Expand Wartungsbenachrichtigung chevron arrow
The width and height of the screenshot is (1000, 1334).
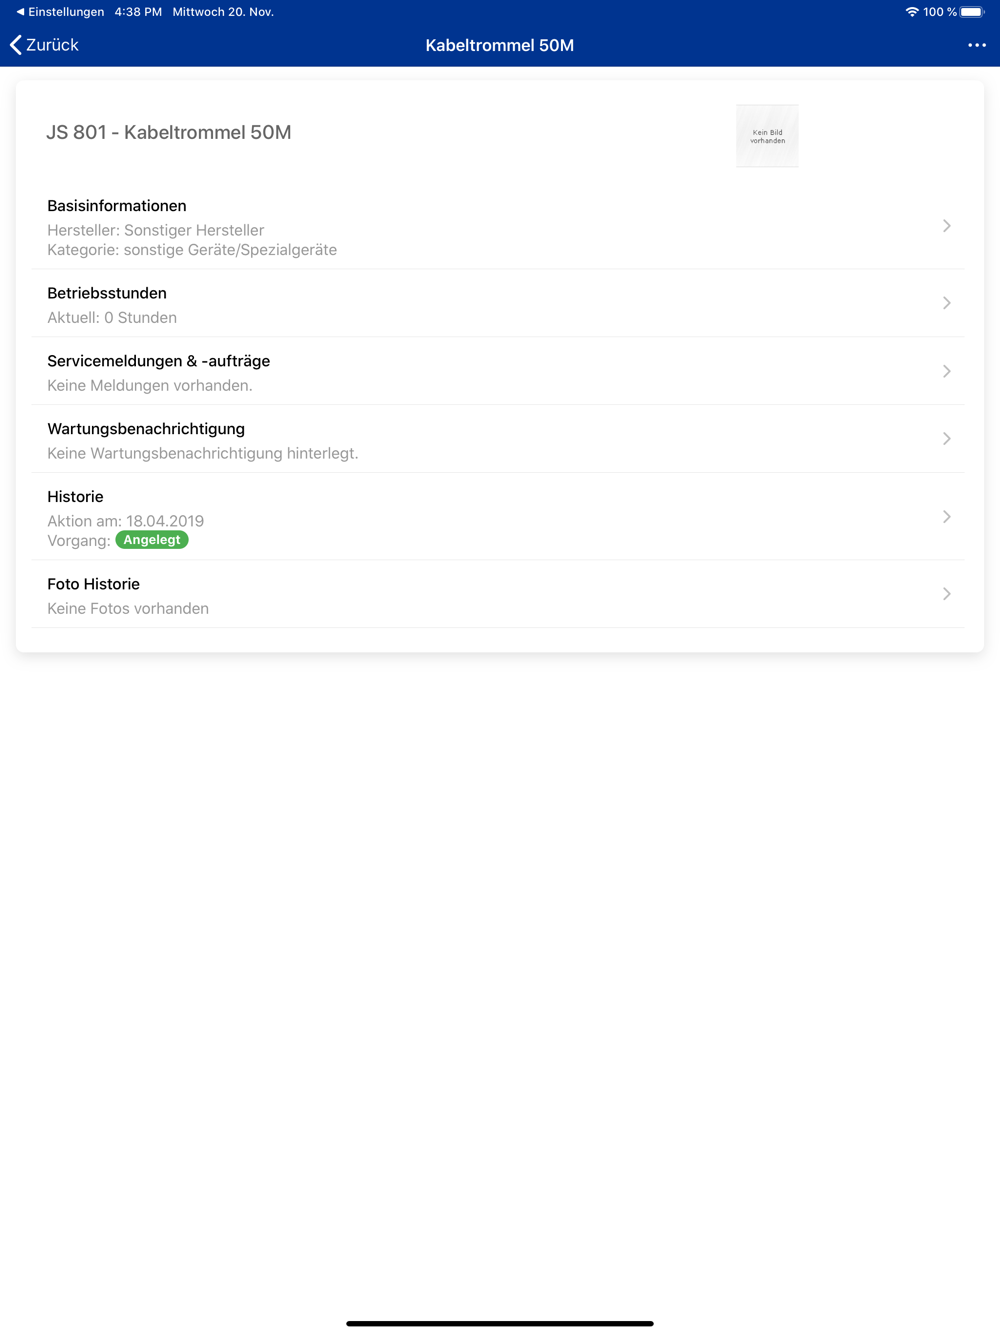pos(946,439)
